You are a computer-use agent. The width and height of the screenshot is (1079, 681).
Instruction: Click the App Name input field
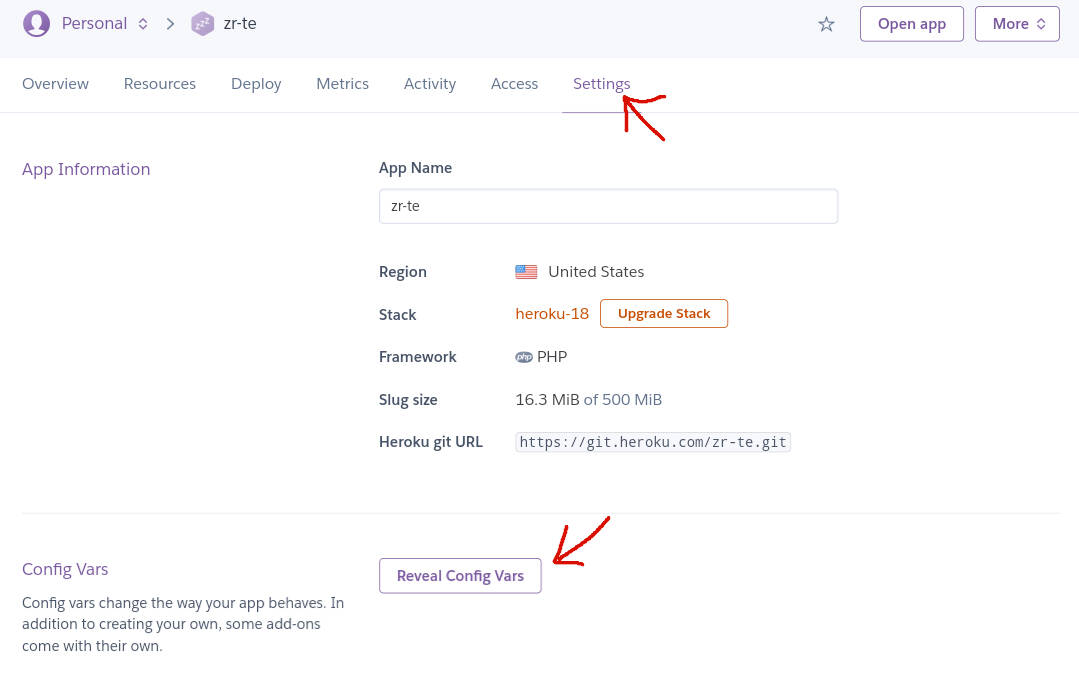click(608, 206)
